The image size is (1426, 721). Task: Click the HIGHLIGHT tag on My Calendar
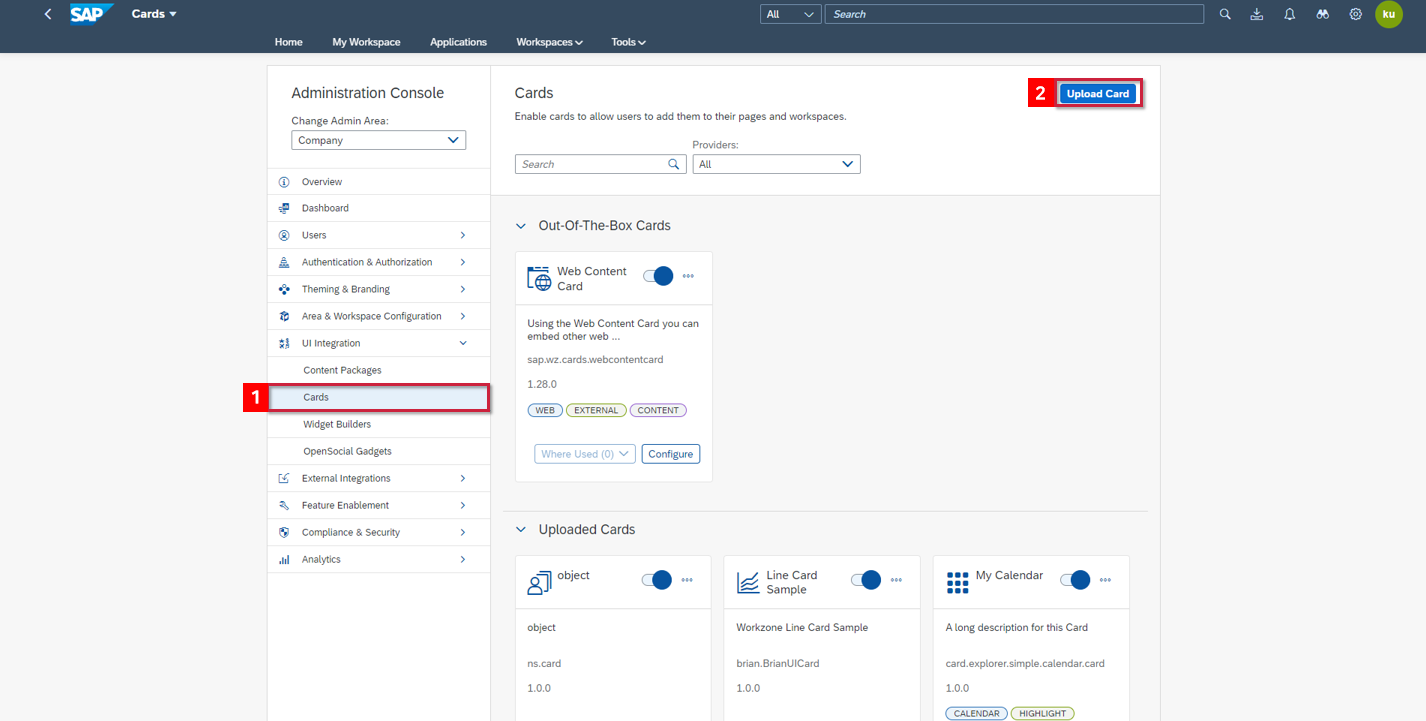click(1043, 714)
